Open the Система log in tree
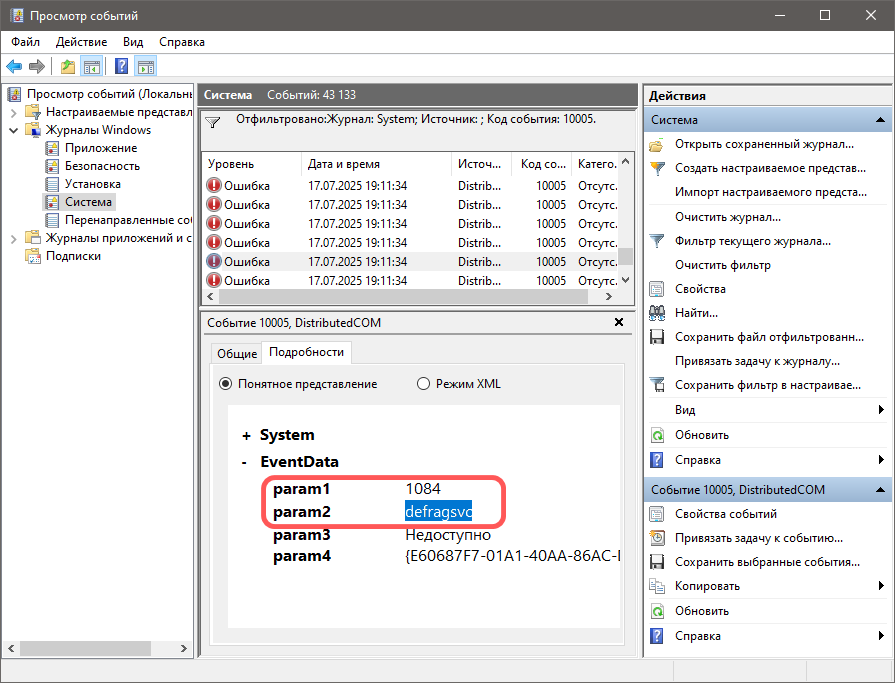895x683 pixels. click(x=89, y=202)
